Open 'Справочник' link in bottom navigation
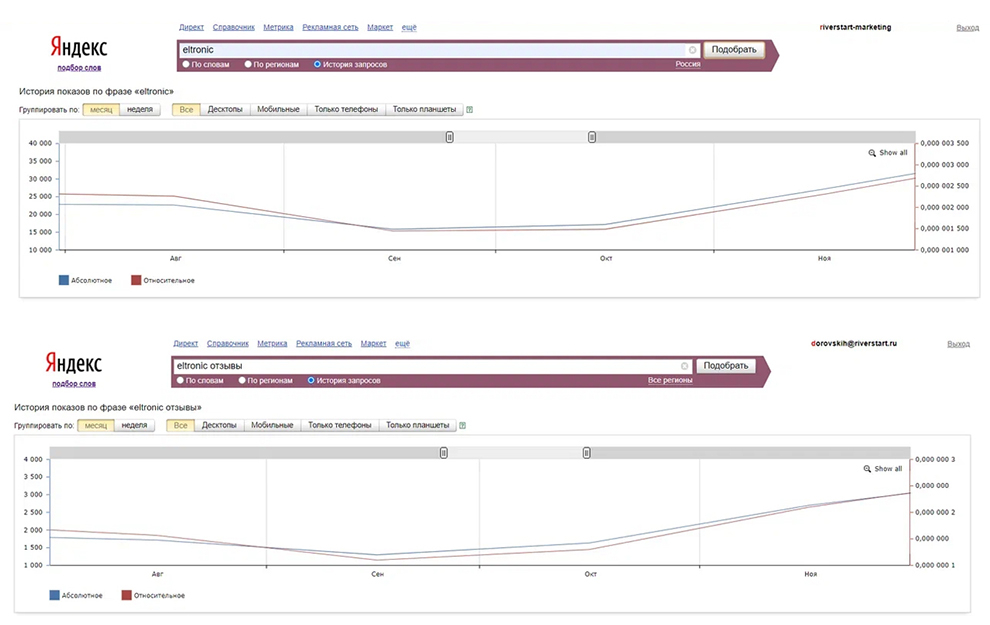The image size is (990, 625). [x=228, y=343]
